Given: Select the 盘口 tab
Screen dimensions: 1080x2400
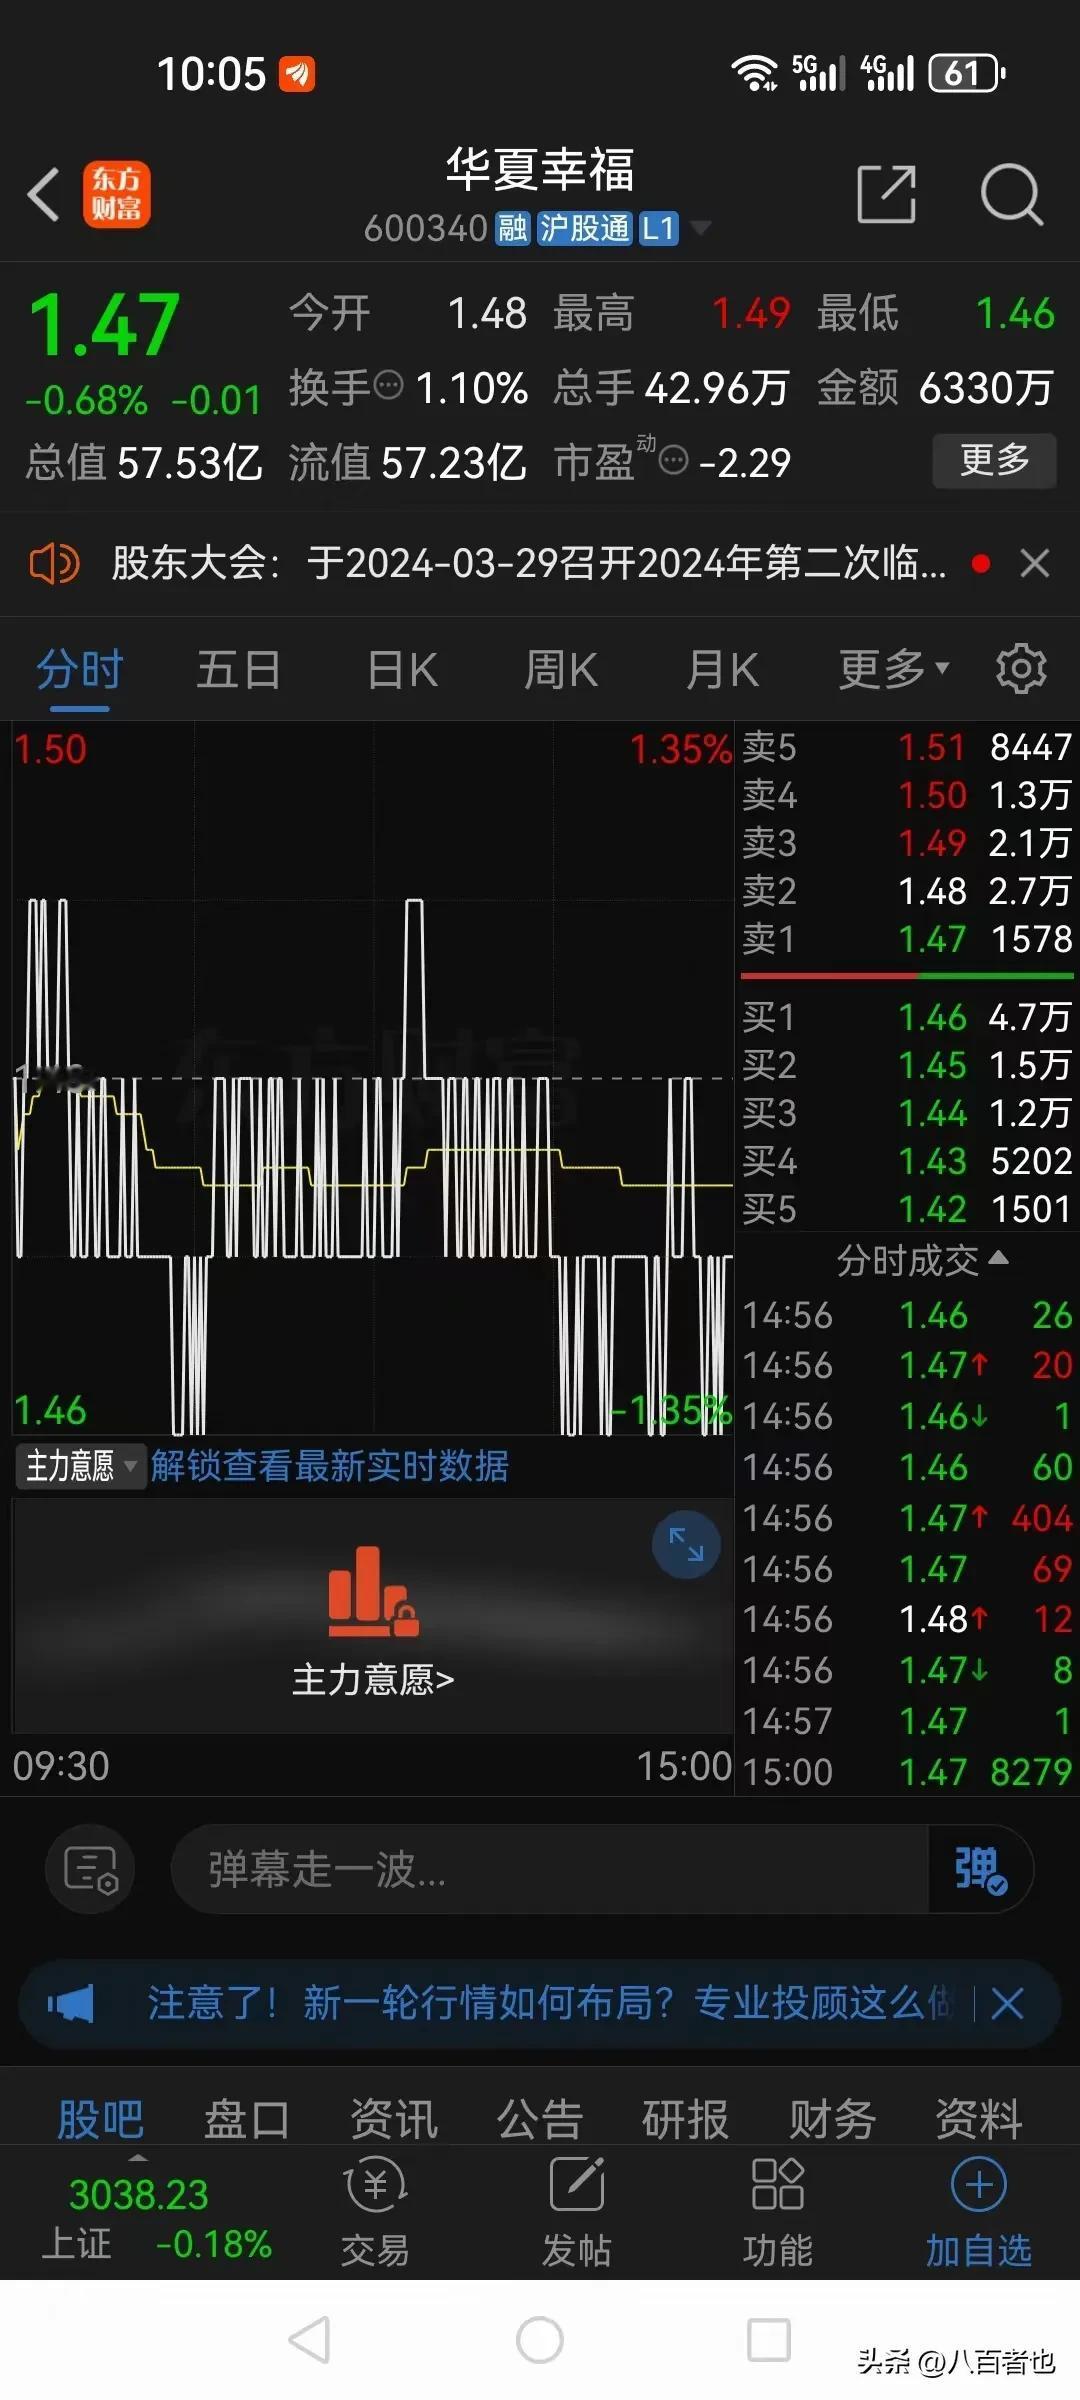Looking at the screenshot, I should click(246, 2119).
